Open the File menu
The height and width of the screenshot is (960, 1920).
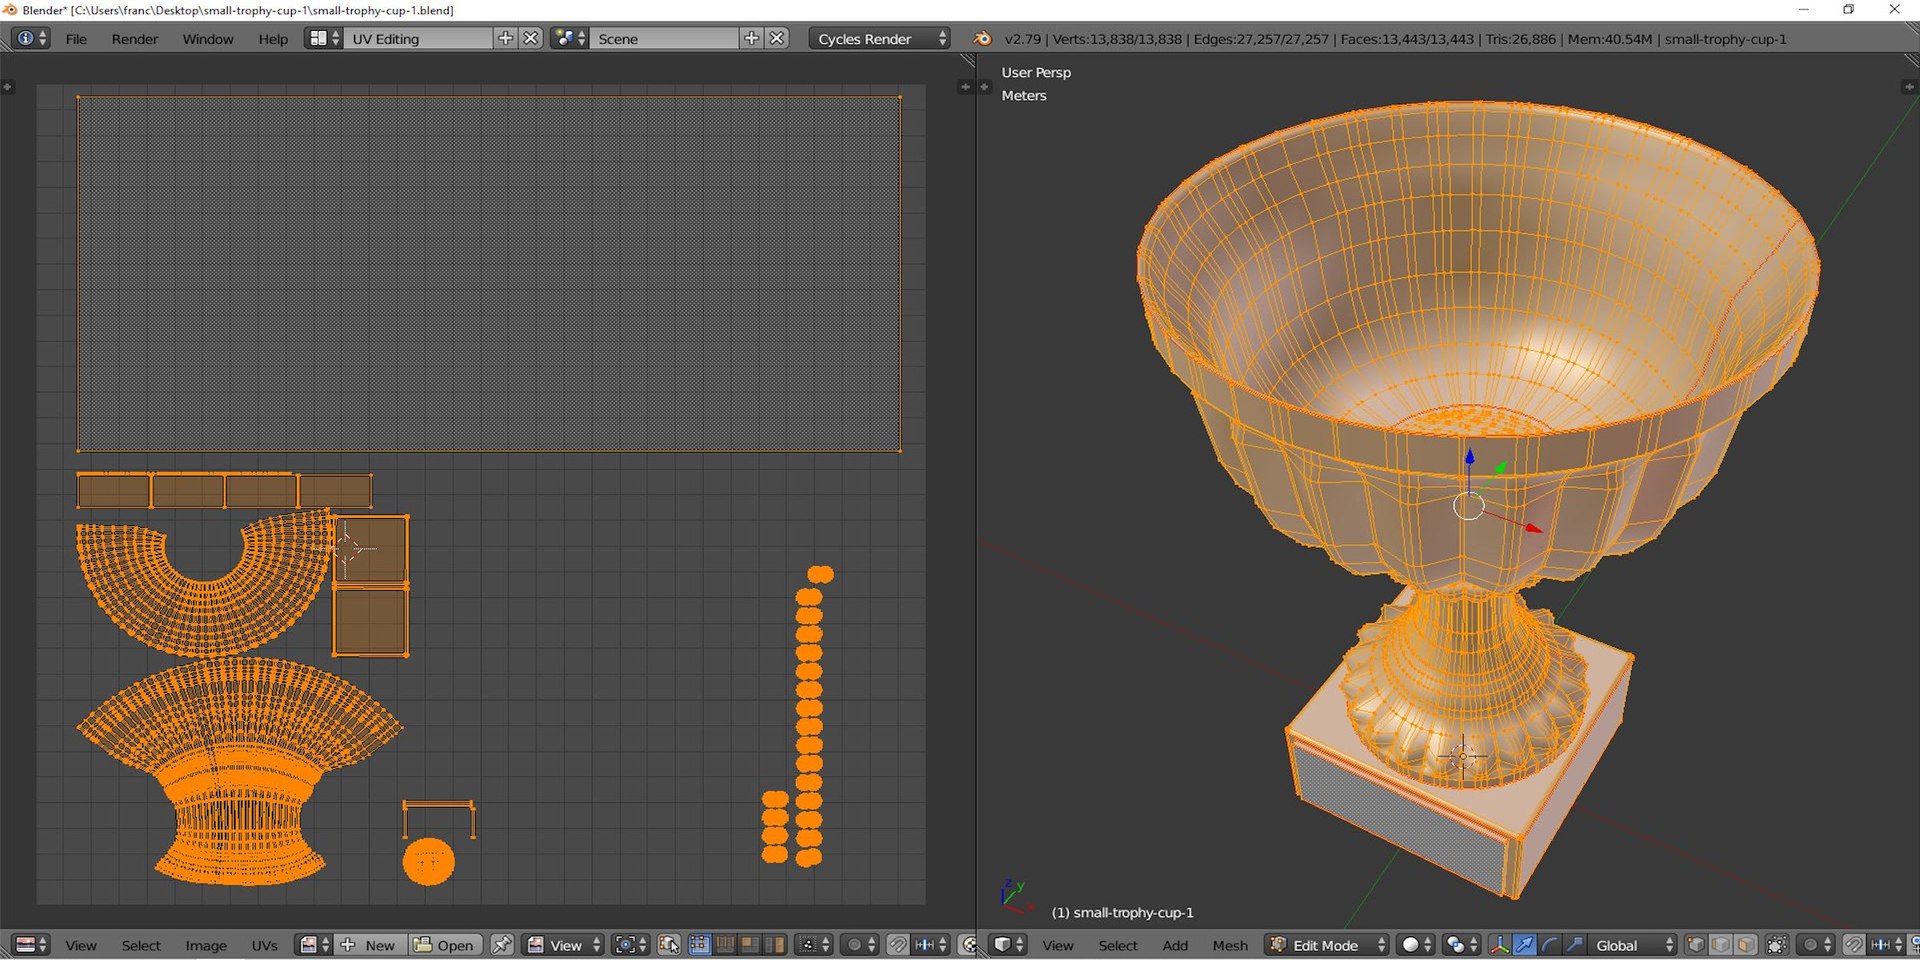pos(76,39)
